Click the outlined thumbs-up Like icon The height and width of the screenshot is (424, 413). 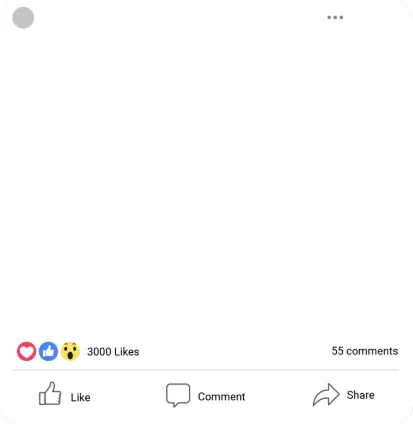50,394
